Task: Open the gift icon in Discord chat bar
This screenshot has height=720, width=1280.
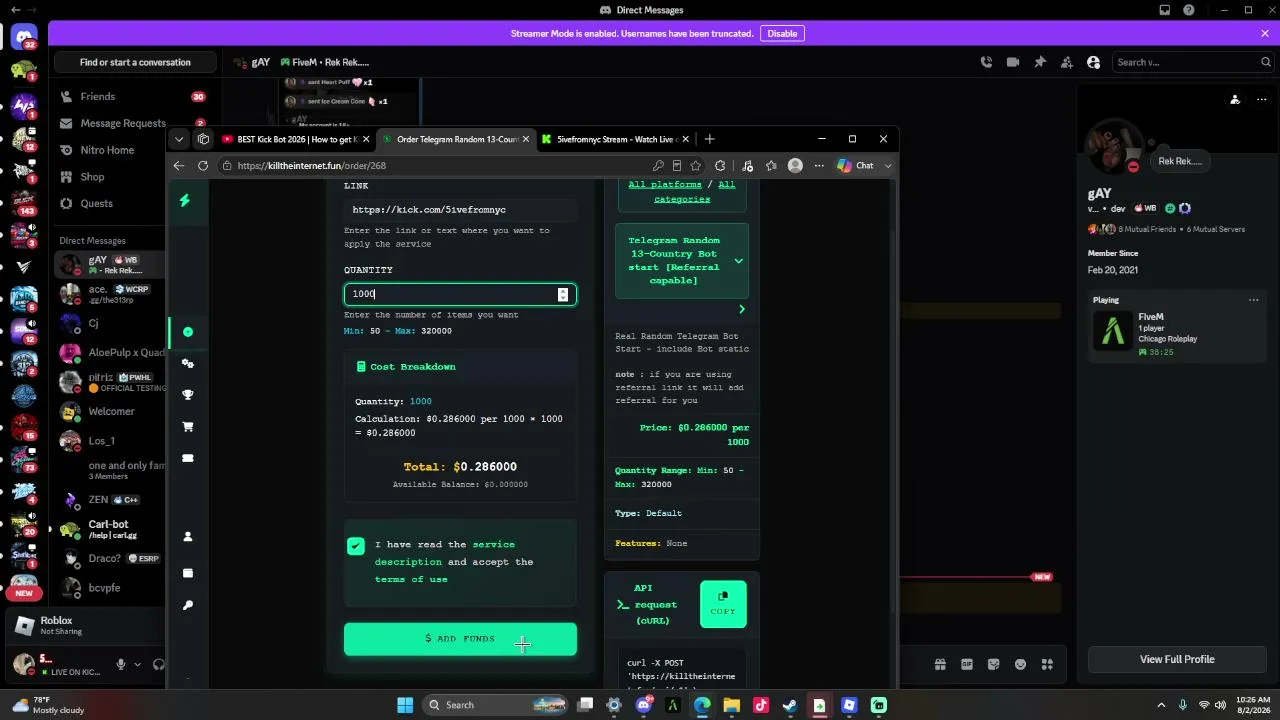Action: click(x=940, y=664)
